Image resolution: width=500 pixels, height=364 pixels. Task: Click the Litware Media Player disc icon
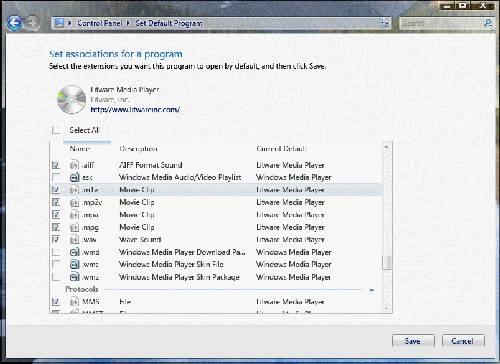(72, 99)
